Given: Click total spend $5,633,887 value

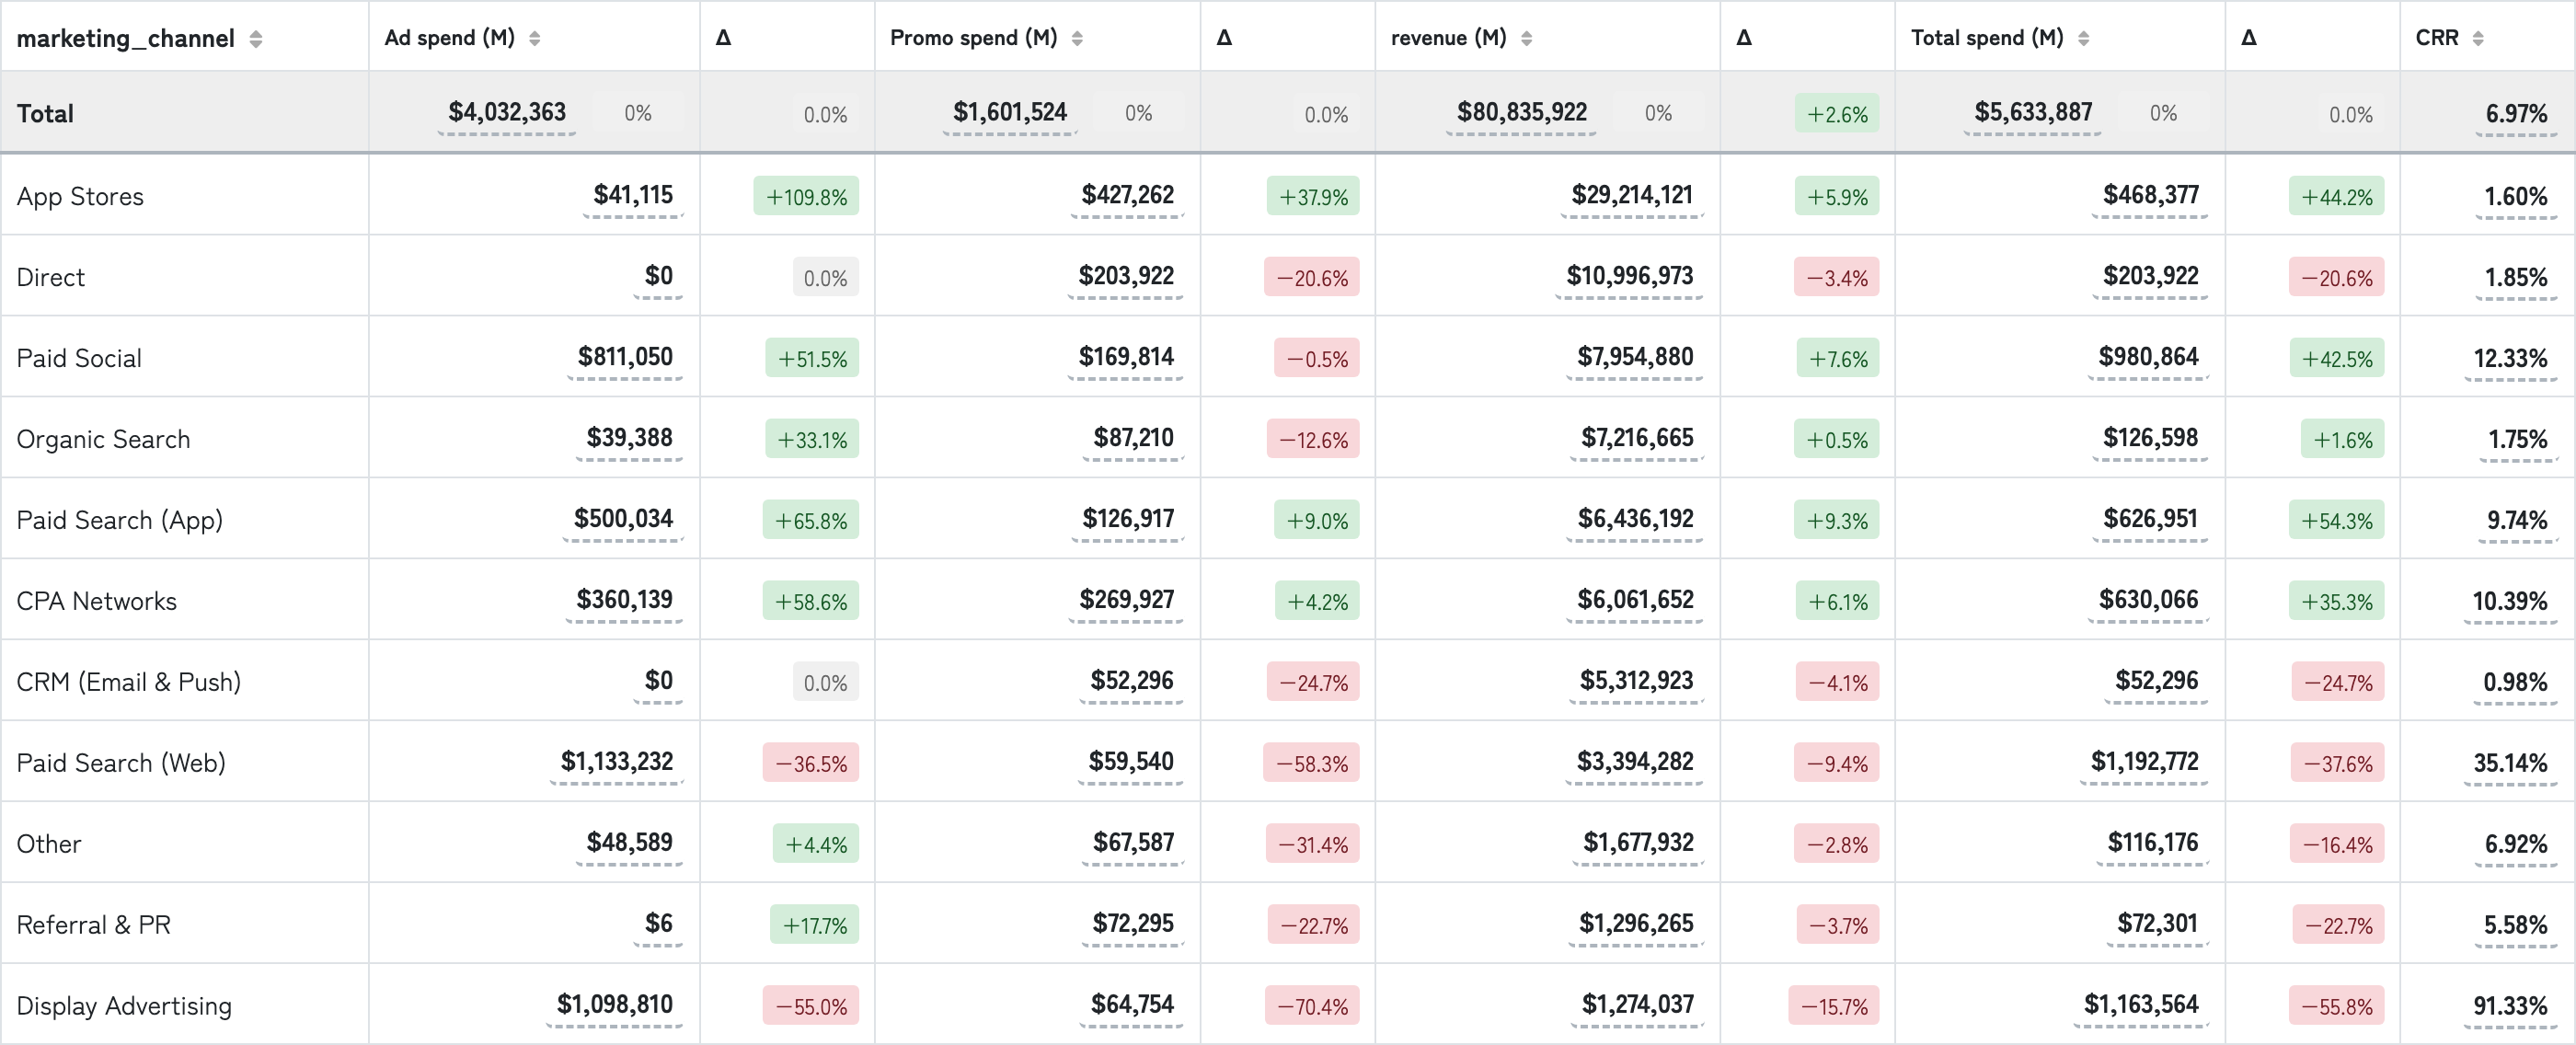Looking at the screenshot, I should 2033,112.
